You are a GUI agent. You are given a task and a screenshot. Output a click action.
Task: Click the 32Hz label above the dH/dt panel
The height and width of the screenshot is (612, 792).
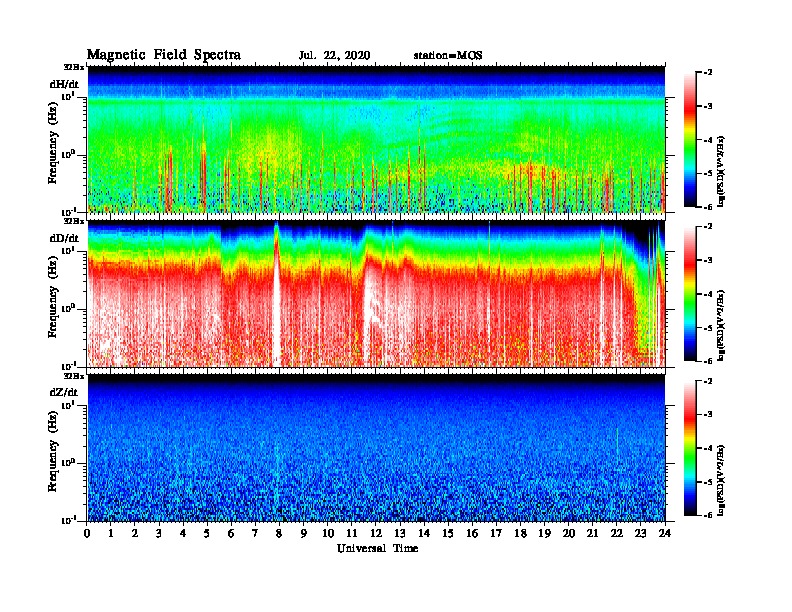74,67
